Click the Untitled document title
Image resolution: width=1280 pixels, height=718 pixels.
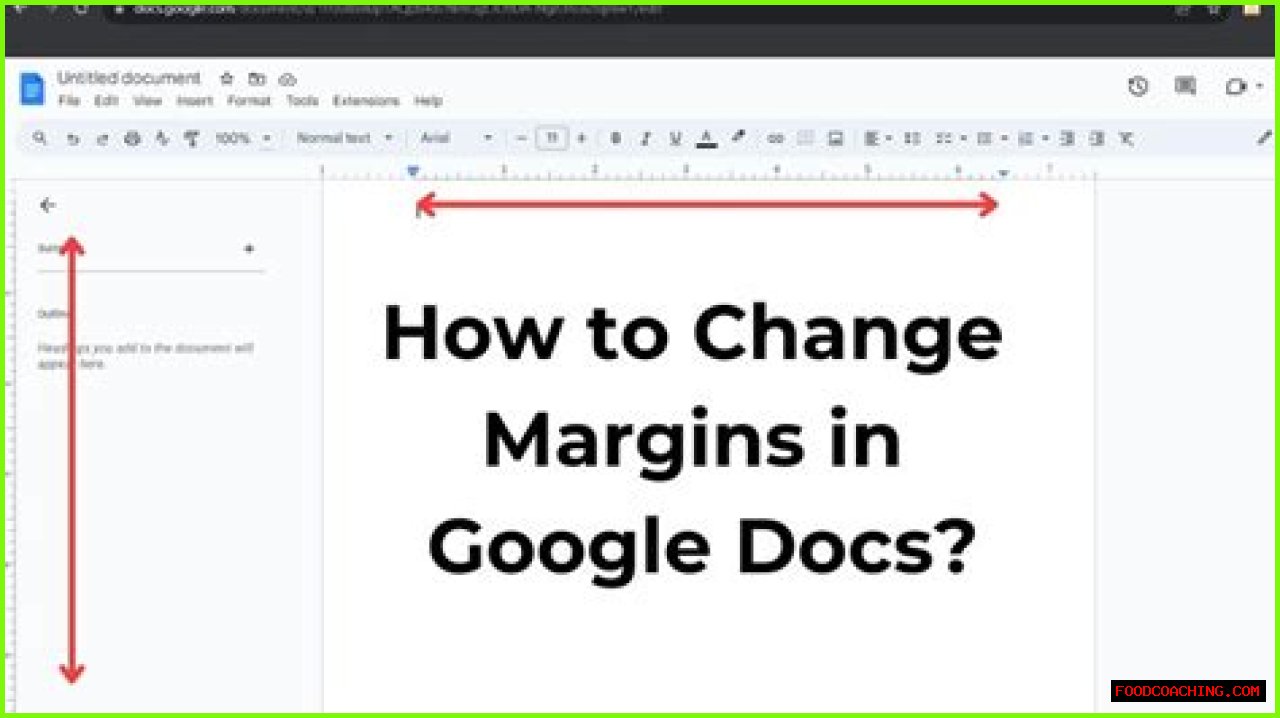click(129, 78)
